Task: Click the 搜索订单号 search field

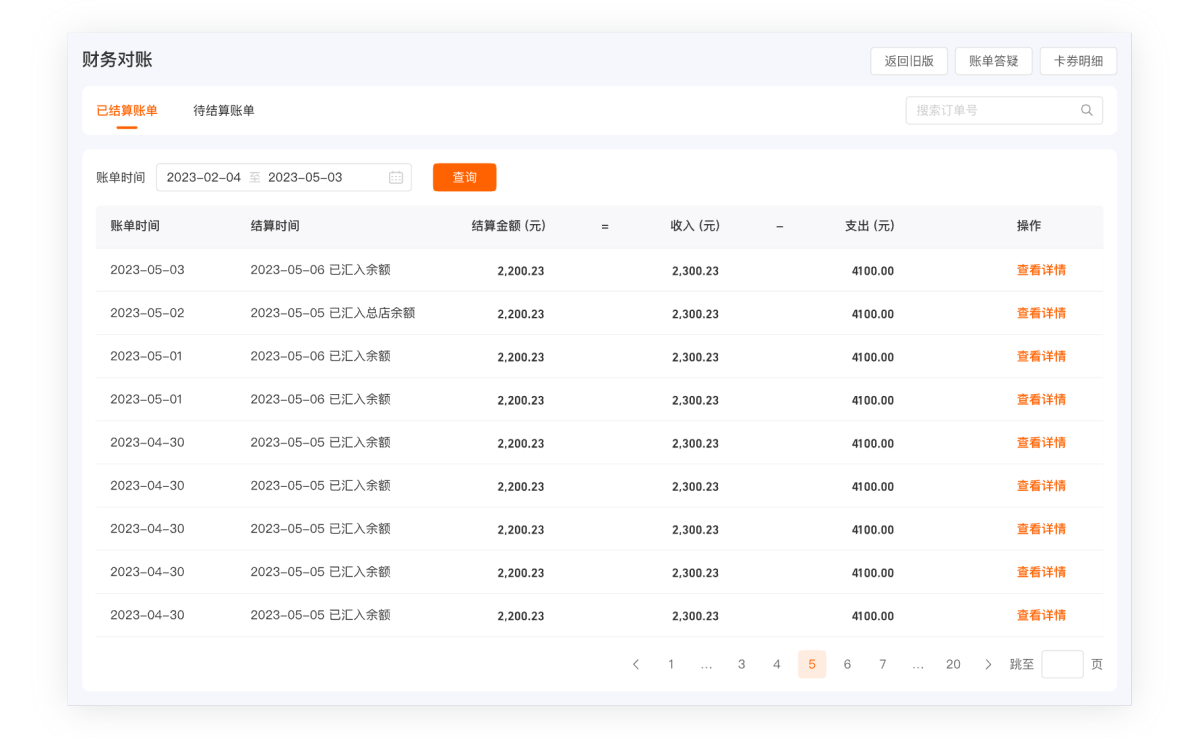Action: coord(990,111)
